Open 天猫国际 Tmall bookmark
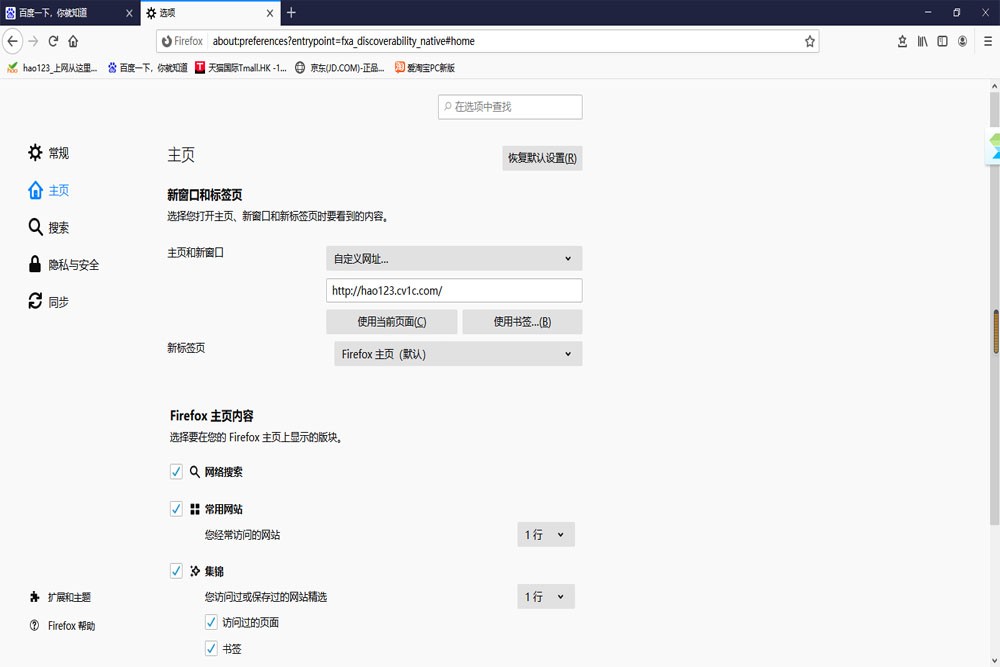 [241, 68]
